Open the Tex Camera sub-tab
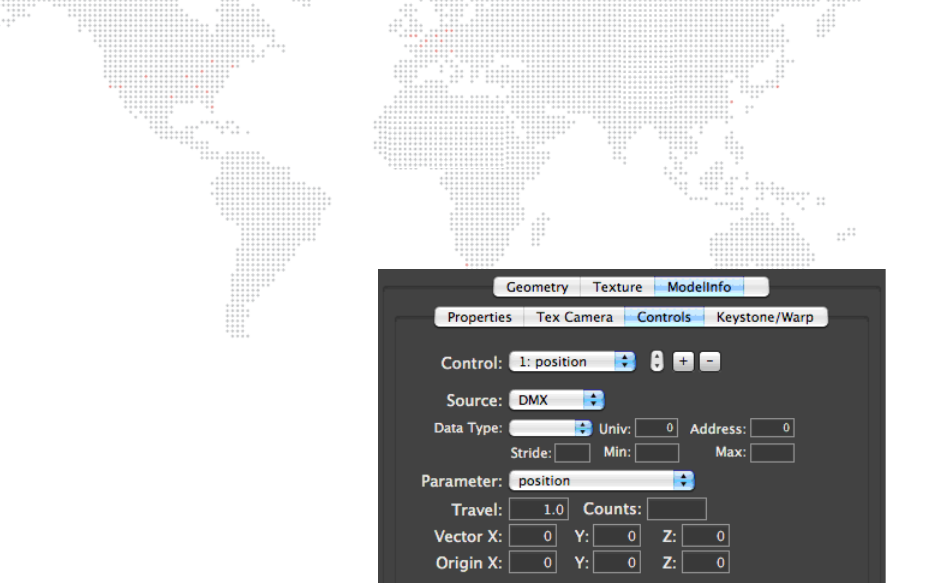Image resolution: width=935 pixels, height=583 pixels. click(x=574, y=317)
